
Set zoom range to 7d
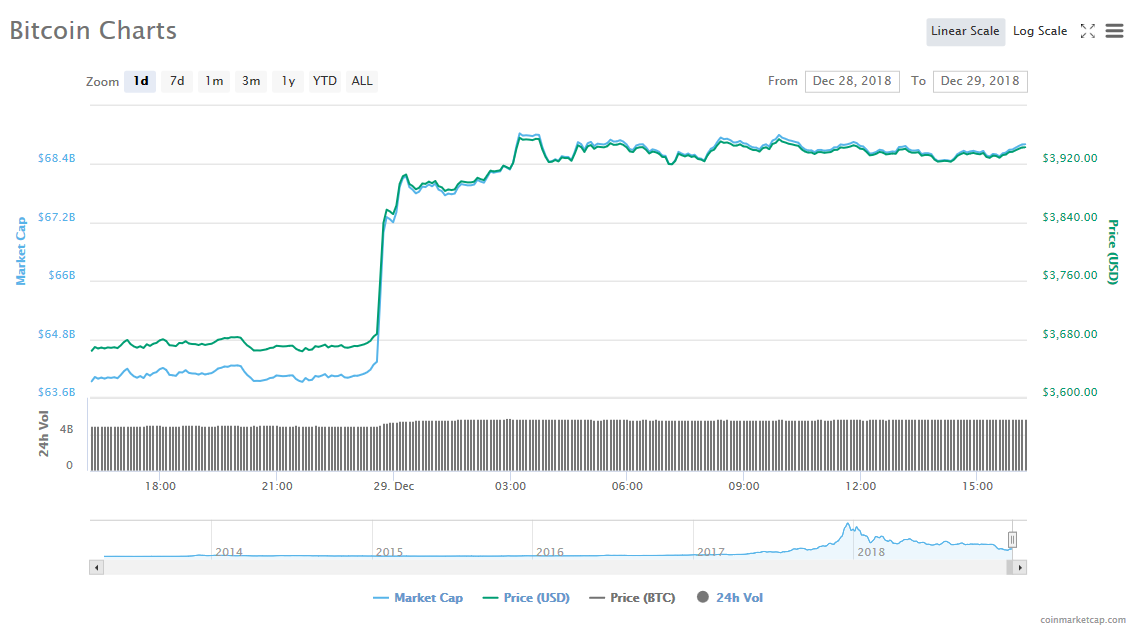pyautogui.click(x=177, y=81)
